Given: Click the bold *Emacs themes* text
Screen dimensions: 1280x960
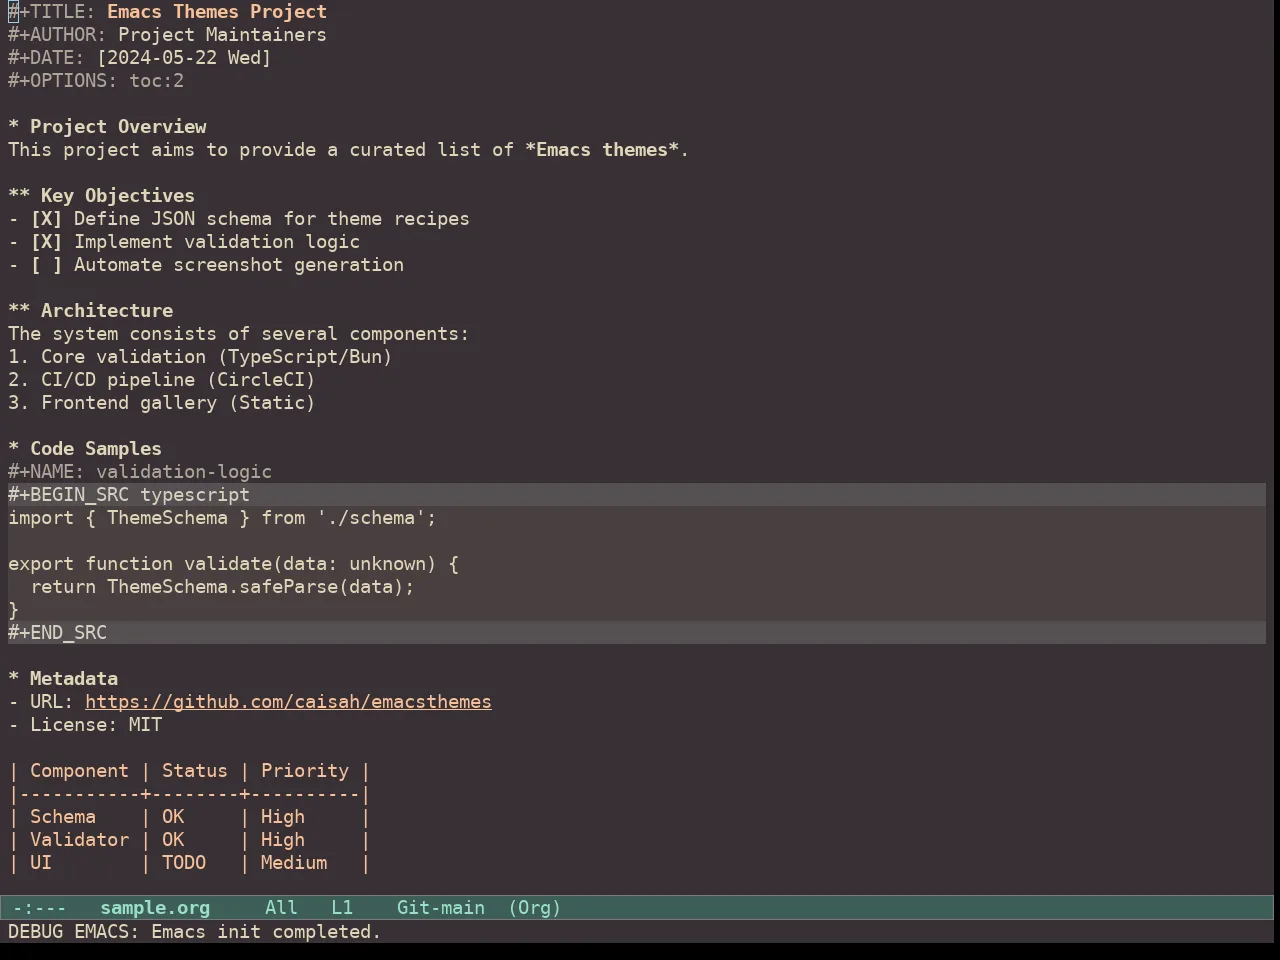Looking at the screenshot, I should click(x=602, y=150).
